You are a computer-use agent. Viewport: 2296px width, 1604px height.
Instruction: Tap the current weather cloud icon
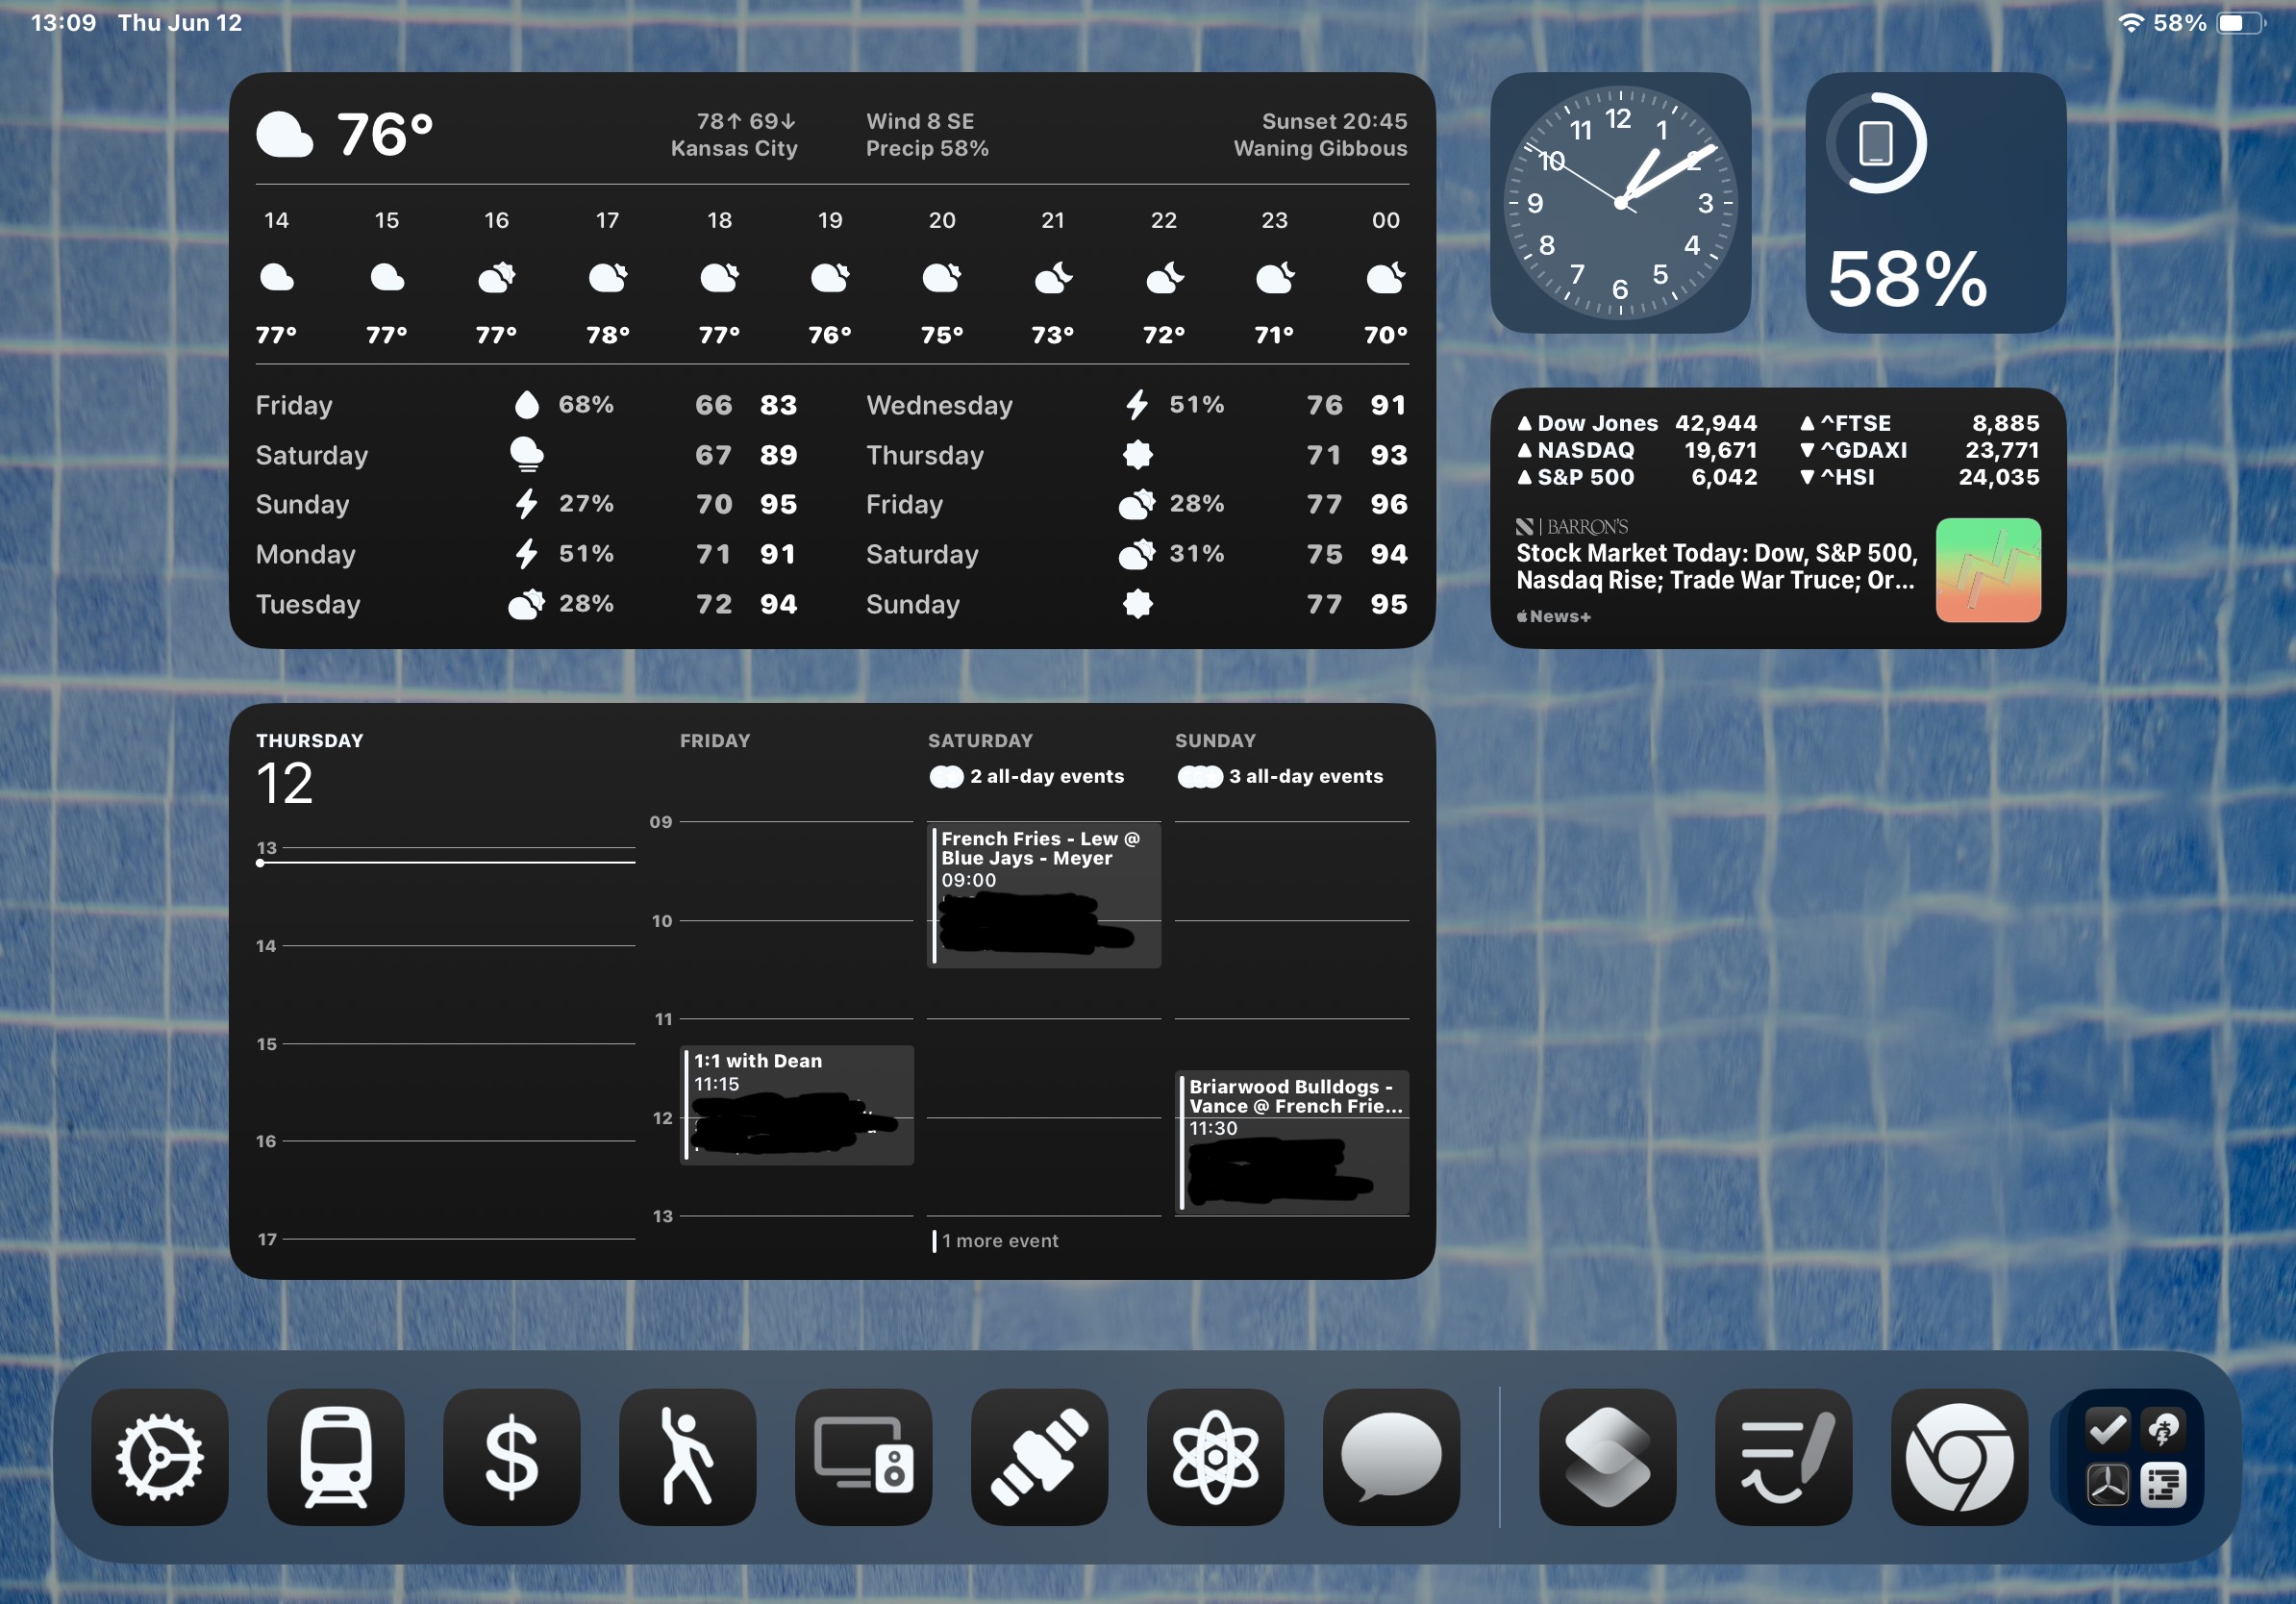click(x=285, y=136)
